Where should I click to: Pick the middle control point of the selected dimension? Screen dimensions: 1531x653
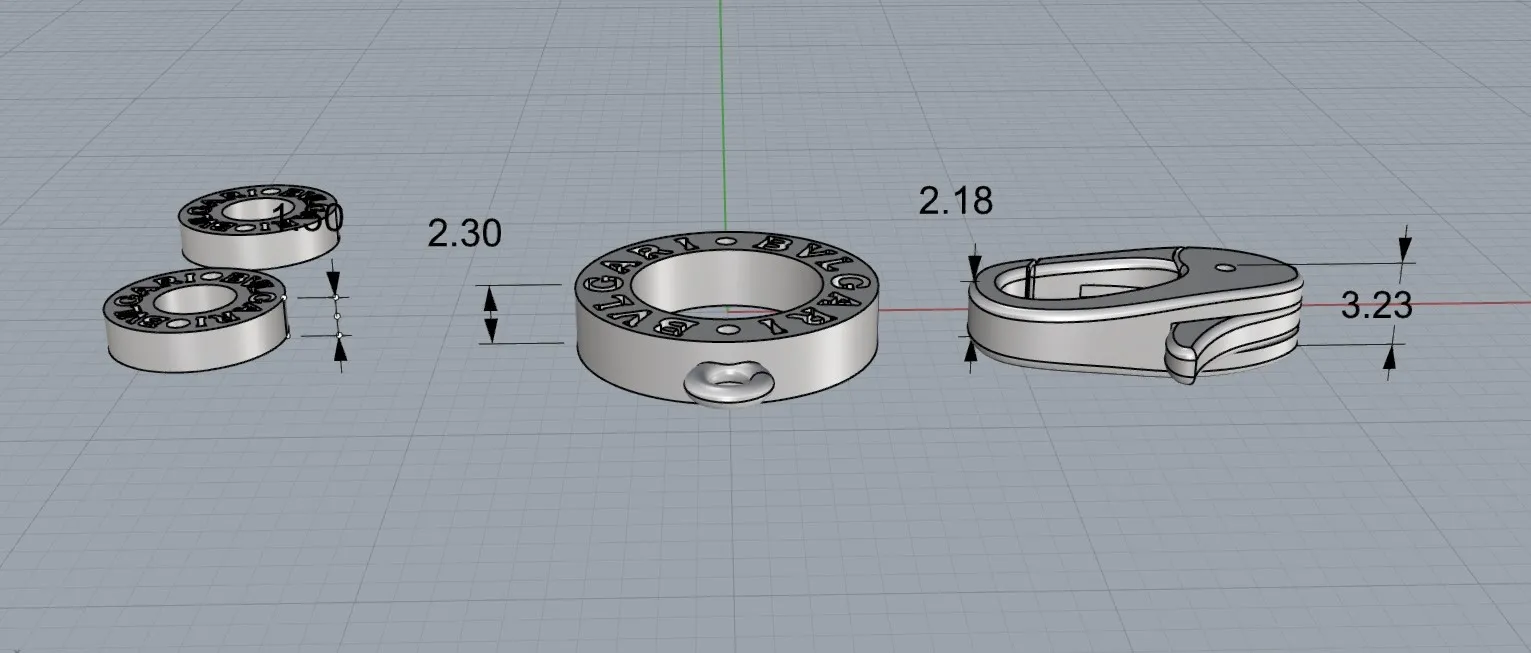point(337,316)
